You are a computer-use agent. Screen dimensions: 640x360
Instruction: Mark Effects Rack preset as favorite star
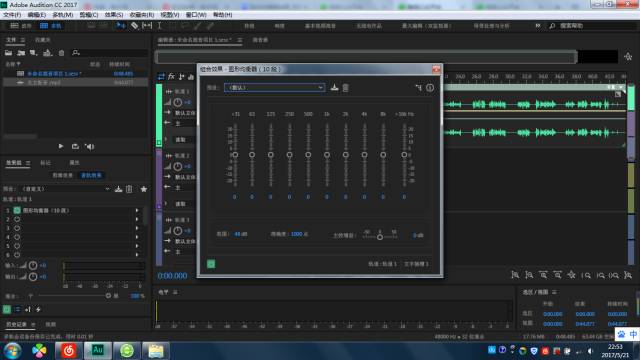144,189
